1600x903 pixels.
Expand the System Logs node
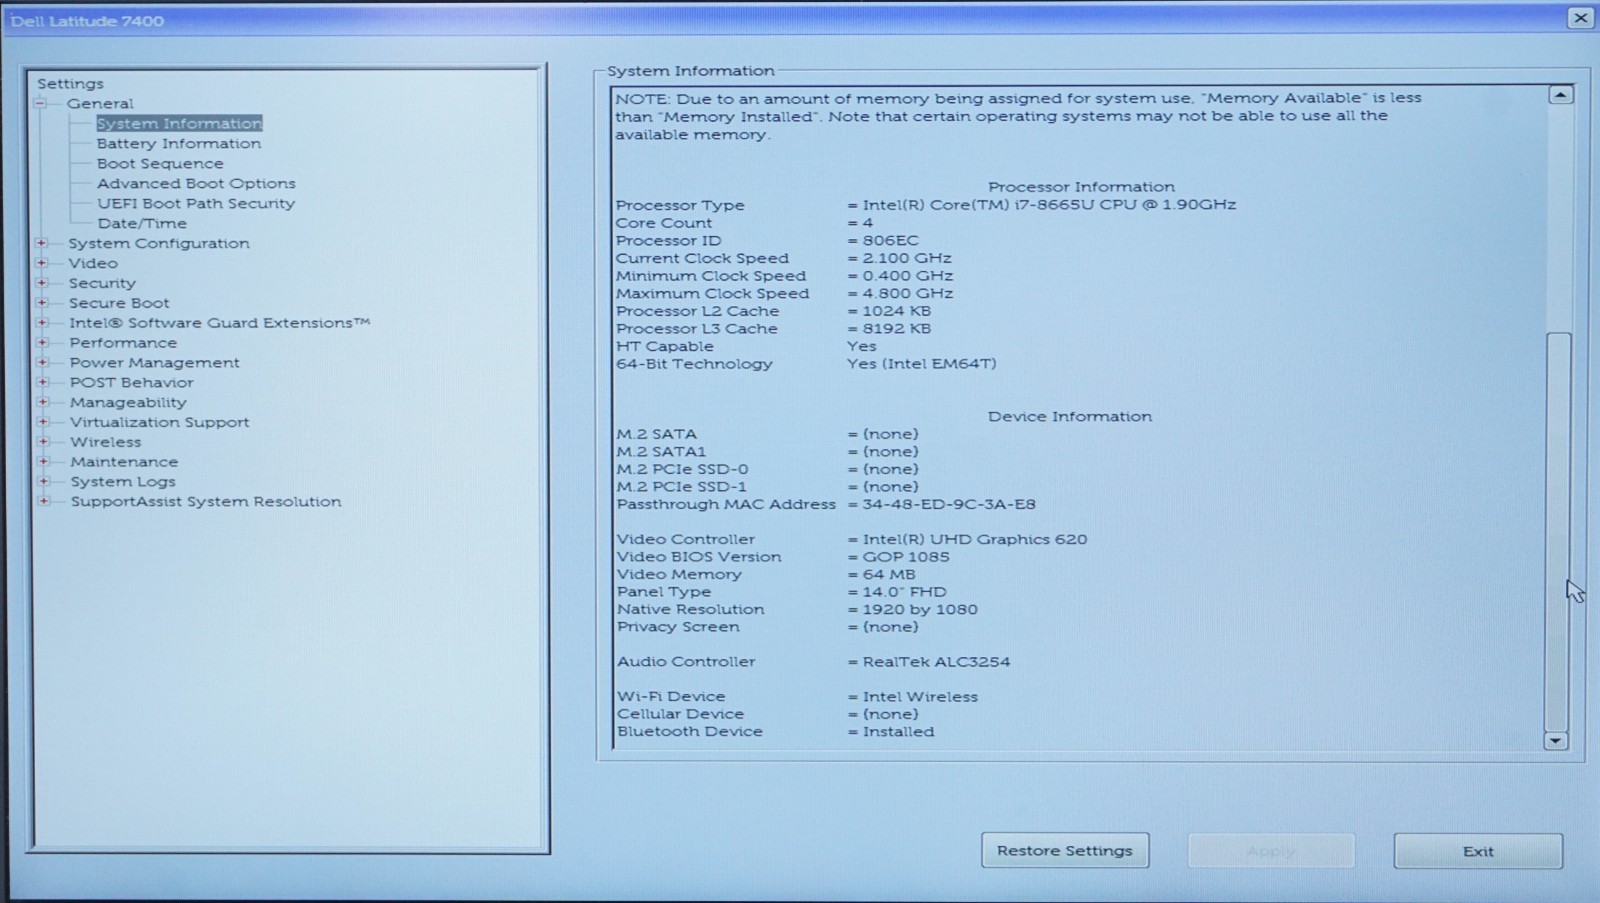pyautogui.click(x=43, y=481)
